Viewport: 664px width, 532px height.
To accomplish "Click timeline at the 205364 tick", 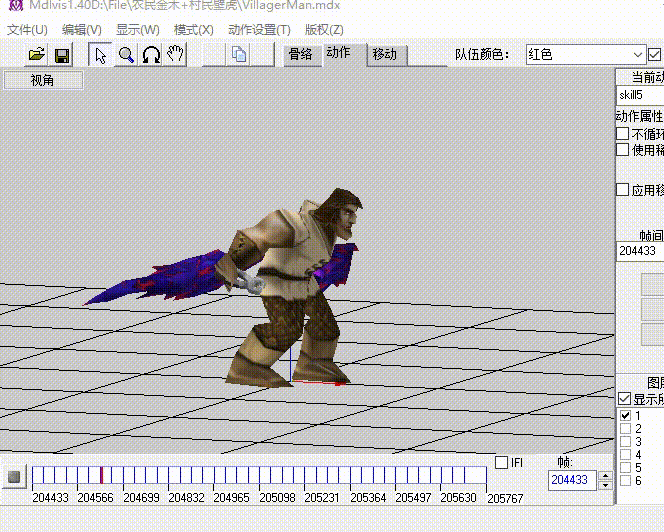I will pyautogui.click(x=351, y=475).
